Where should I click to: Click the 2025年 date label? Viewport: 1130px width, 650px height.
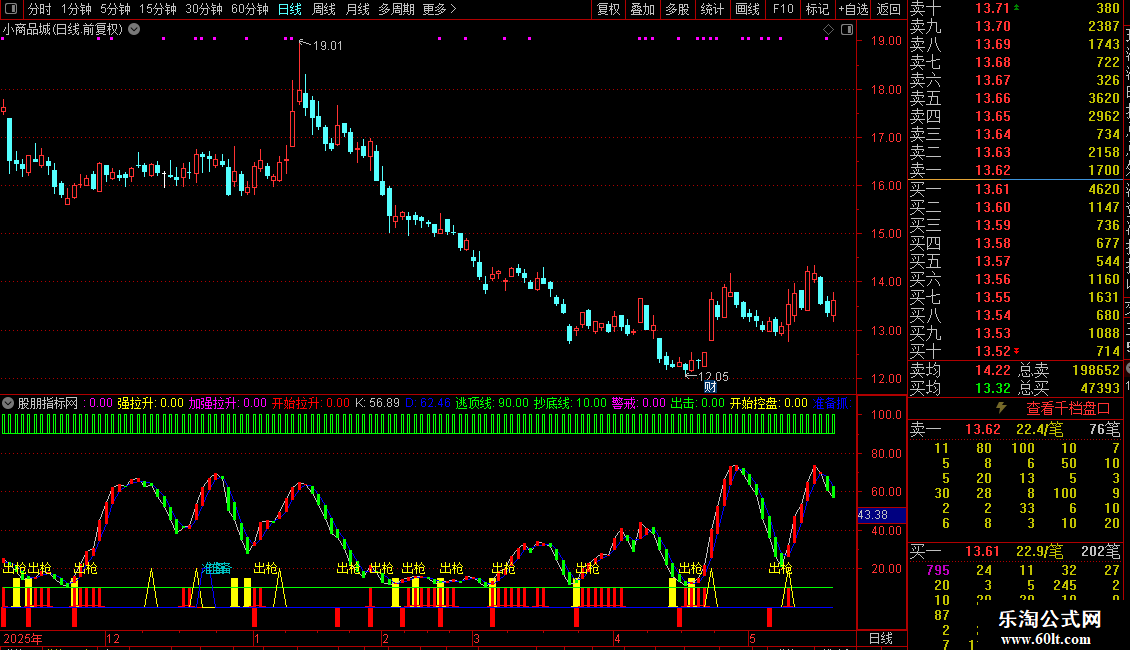point(22,638)
